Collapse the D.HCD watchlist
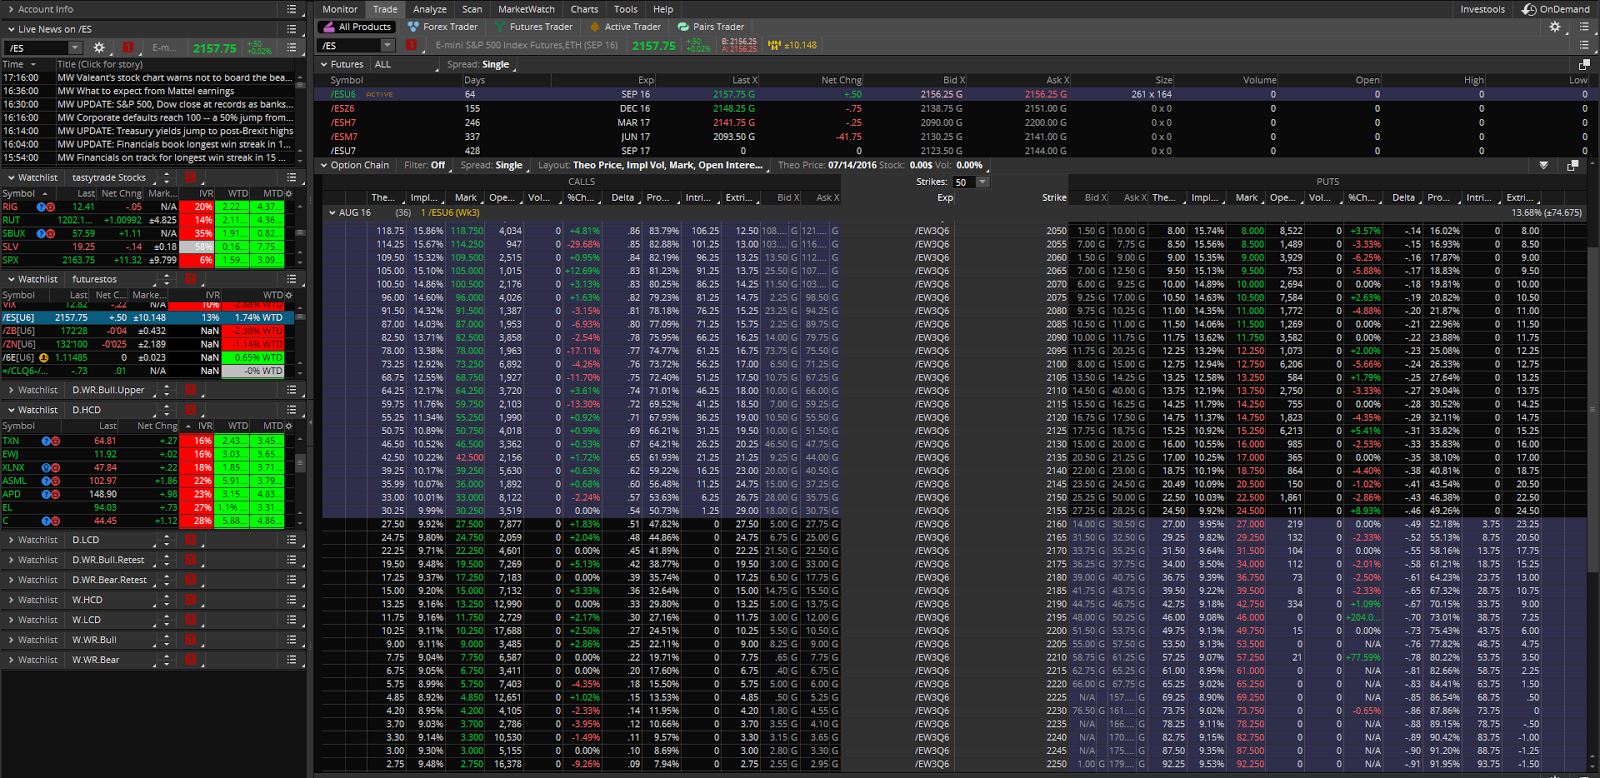1600x778 pixels. (10, 410)
